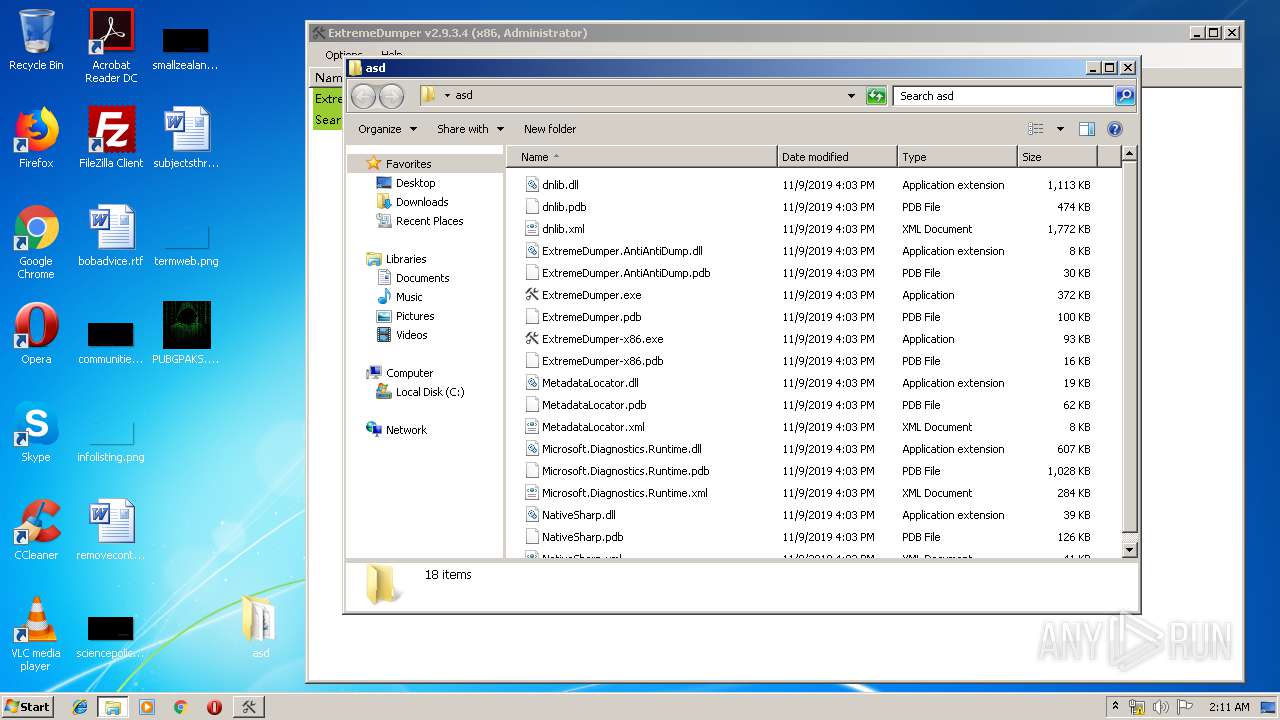Select Microsoft.Diagnostics.Runtime.xml file

624,493
